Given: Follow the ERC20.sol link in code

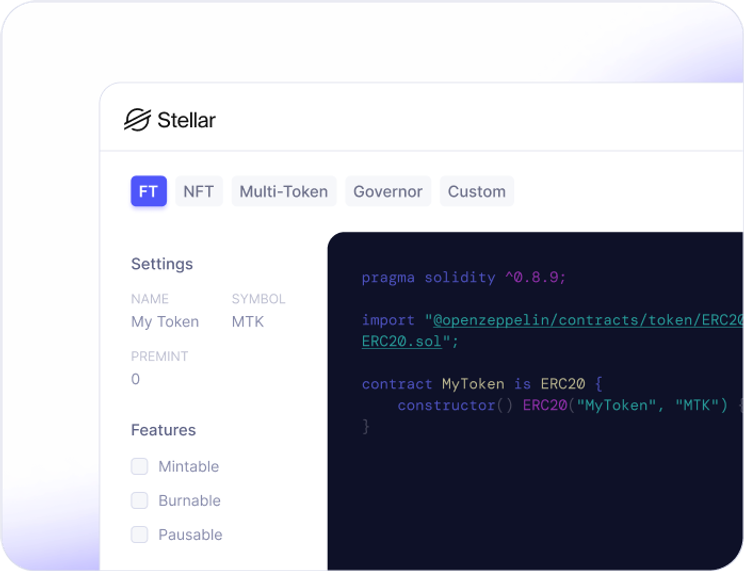Looking at the screenshot, I should tap(401, 341).
